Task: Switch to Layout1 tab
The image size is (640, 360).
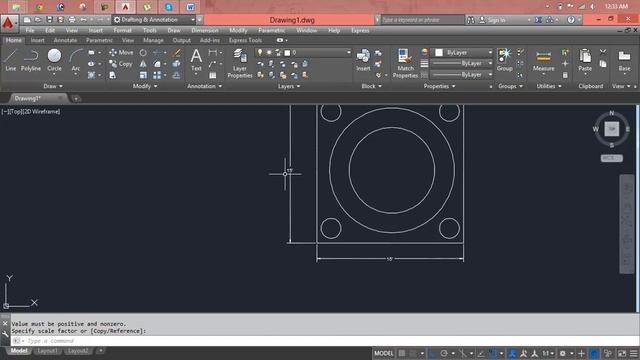Action: [x=47, y=351]
